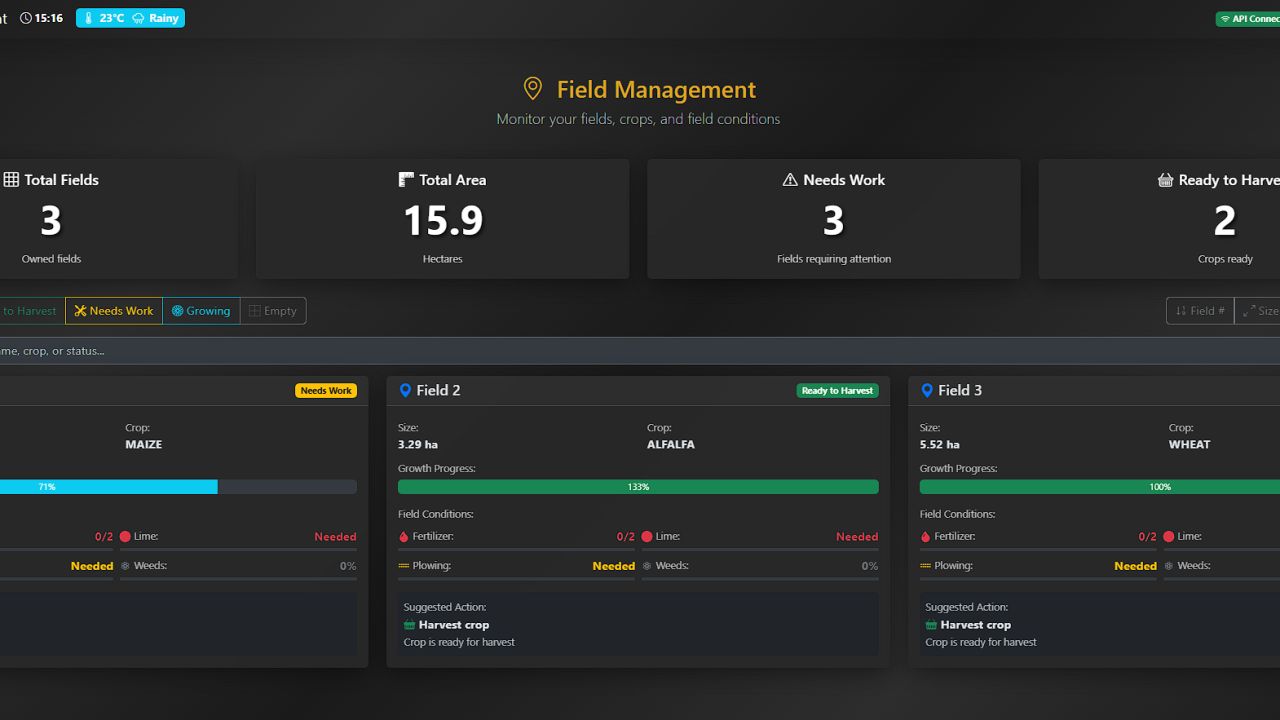The image size is (1280, 720).
Task: Click the Field 2 map pin icon
Action: [x=405, y=390]
